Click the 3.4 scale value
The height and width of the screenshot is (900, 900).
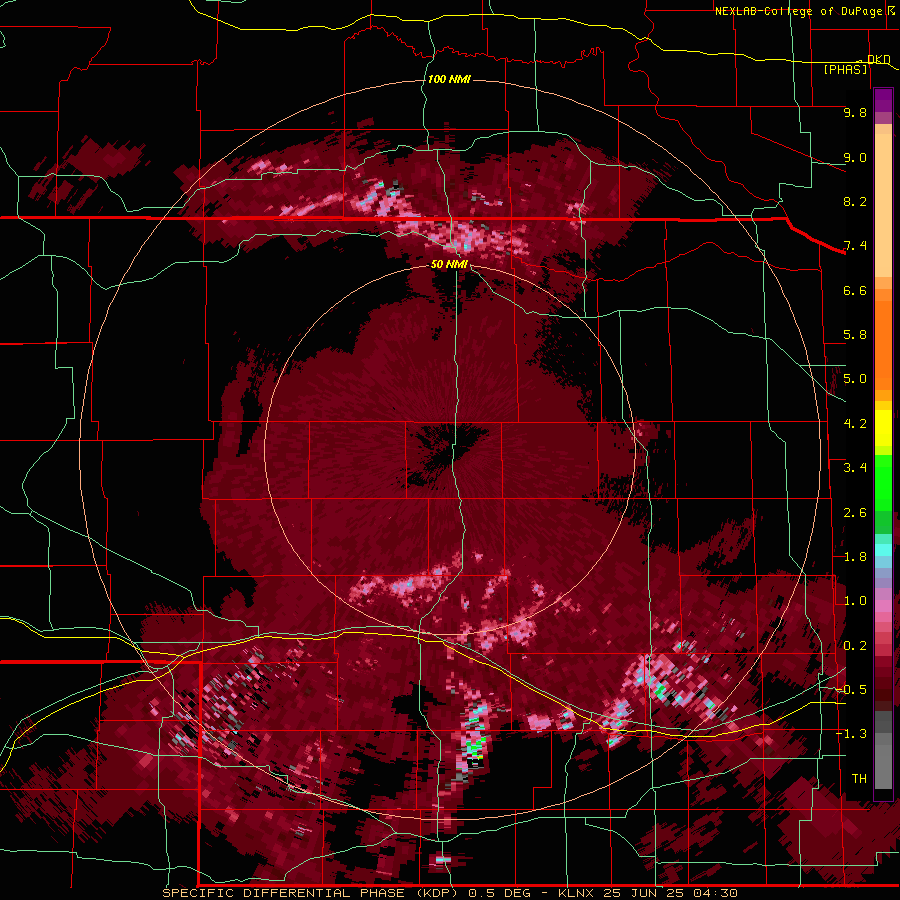click(x=855, y=468)
